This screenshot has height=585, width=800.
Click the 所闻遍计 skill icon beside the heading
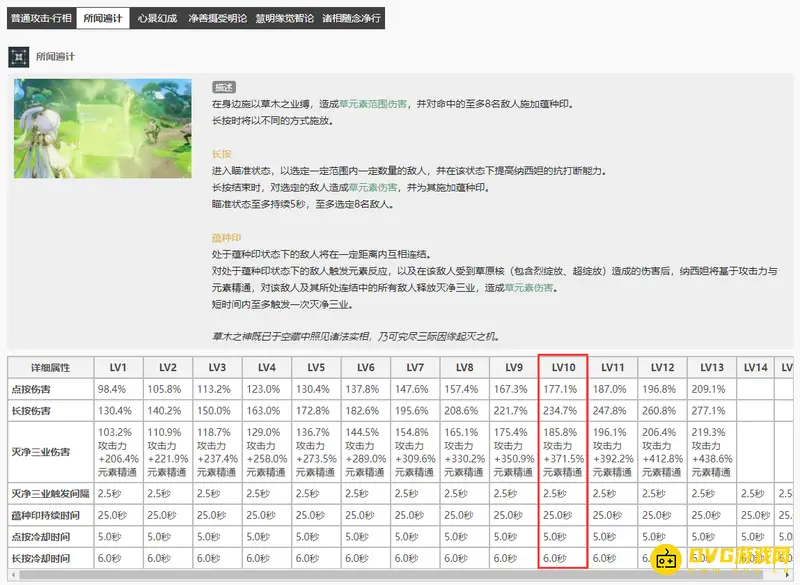coord(19,56)
